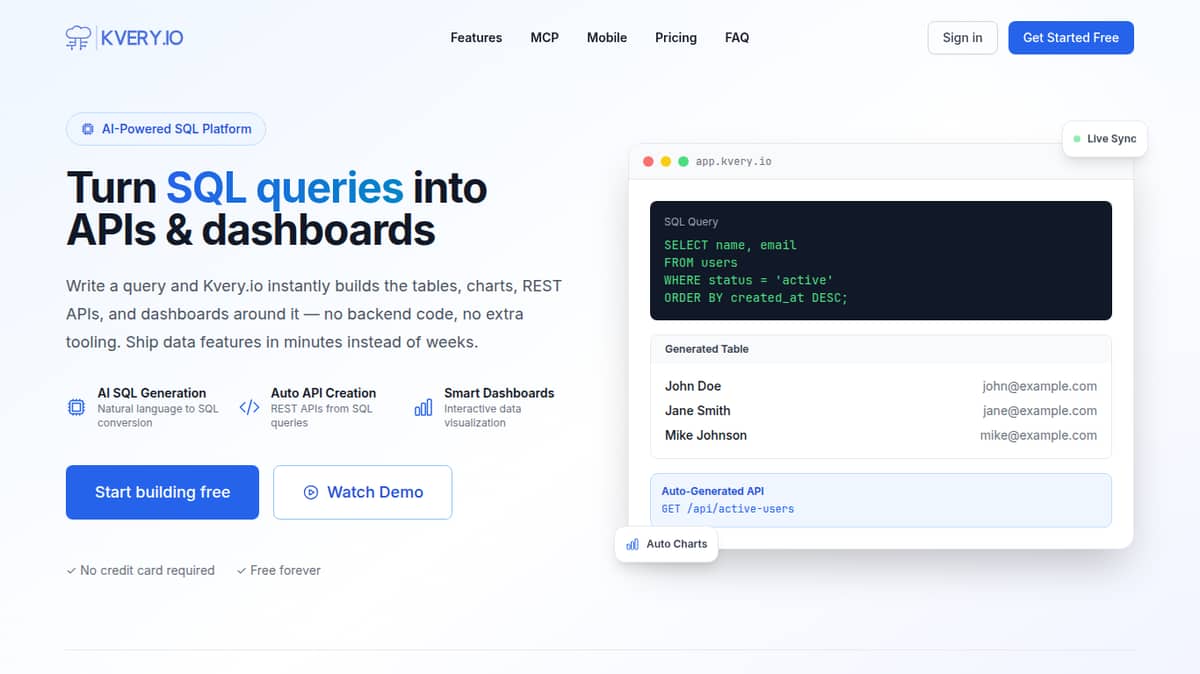Click the Kvery.io cloud logo icon
1200x674 pixels.
point(78,38)
